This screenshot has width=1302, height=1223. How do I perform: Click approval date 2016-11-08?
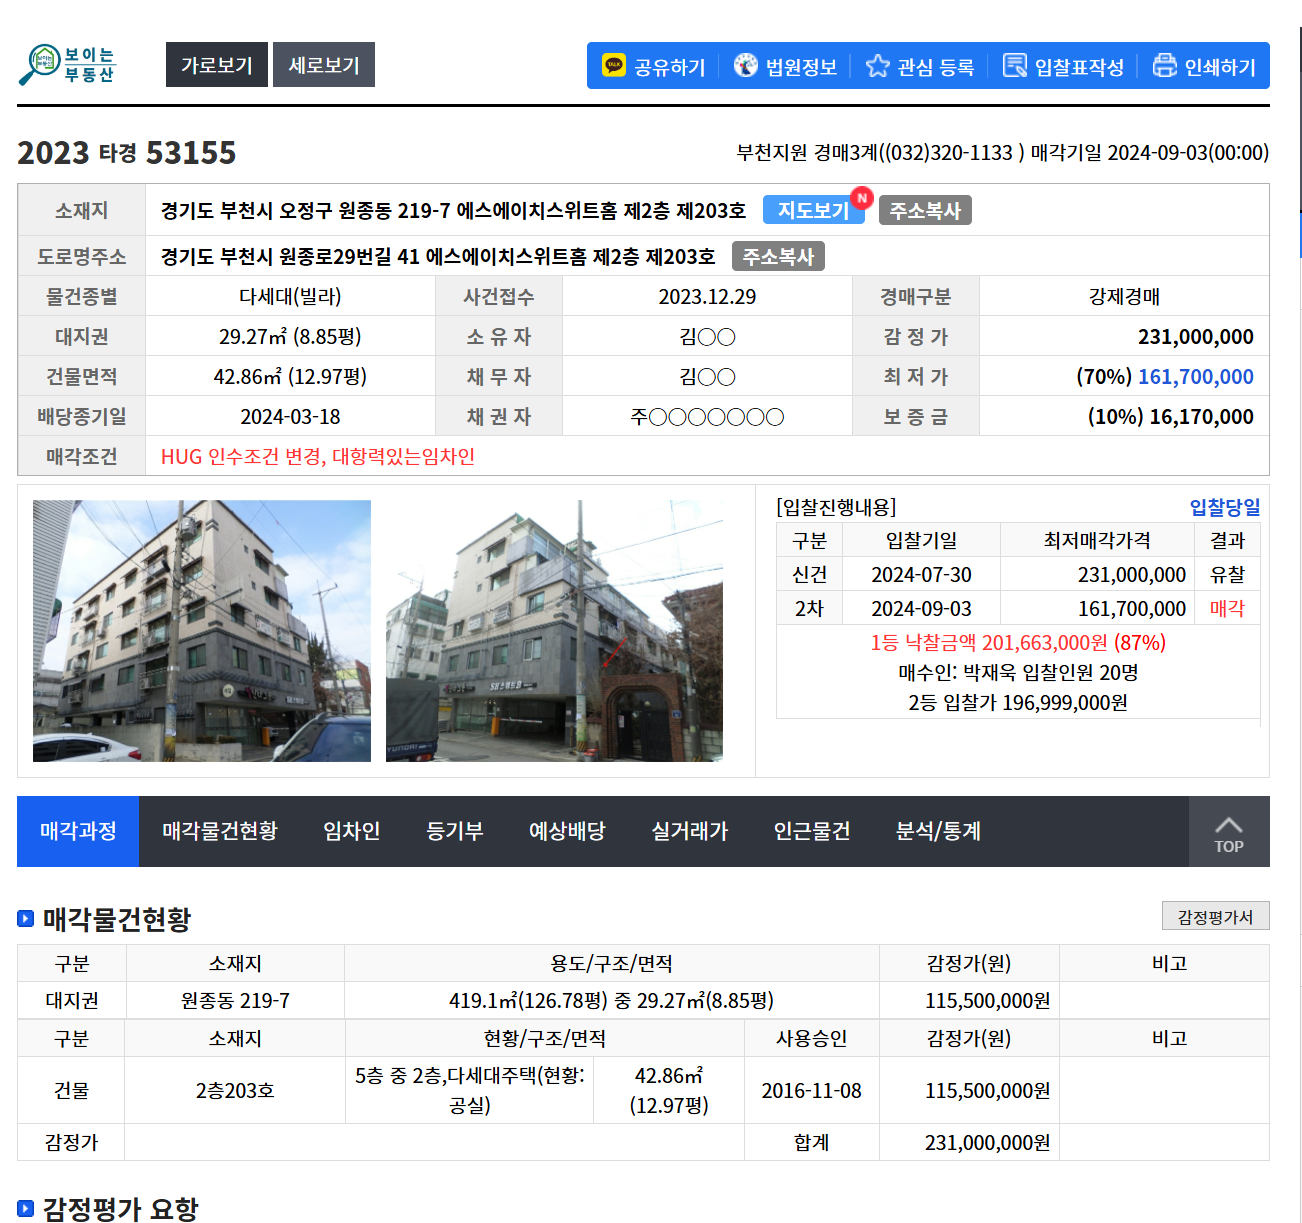pos(811,1090)
